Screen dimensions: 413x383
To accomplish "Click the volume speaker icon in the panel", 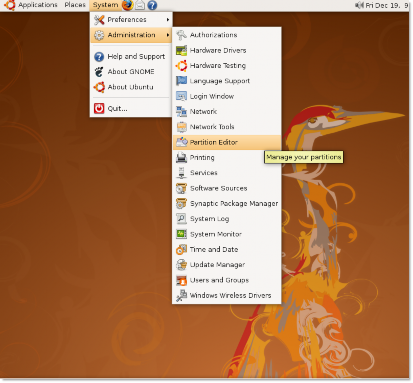I will coord(359,5).
